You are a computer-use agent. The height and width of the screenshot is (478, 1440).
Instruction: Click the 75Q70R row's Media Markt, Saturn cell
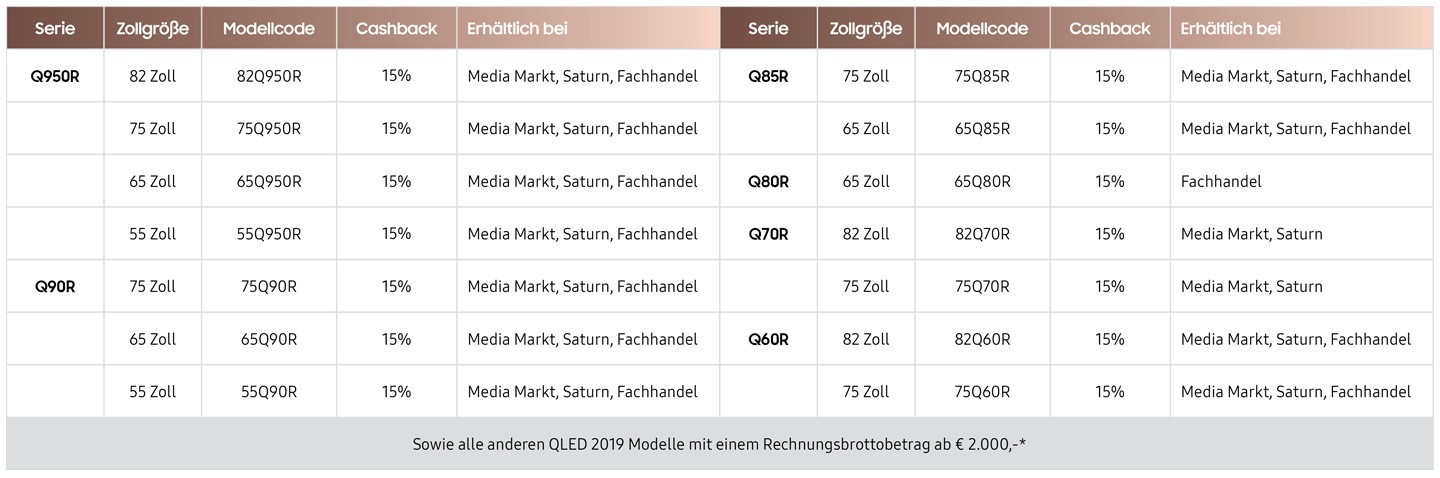point(1301,286)
